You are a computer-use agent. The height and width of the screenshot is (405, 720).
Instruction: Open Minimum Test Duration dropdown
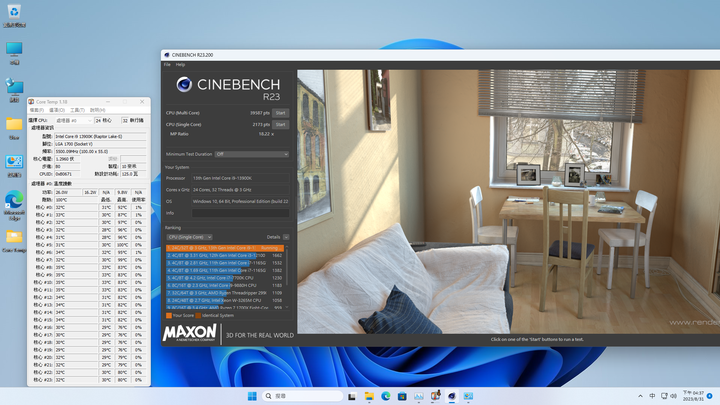click(x=252, y=154)
